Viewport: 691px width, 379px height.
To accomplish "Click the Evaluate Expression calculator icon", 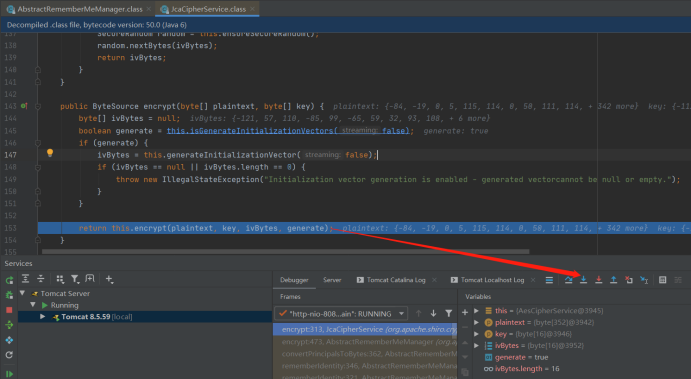I will 662,280.
